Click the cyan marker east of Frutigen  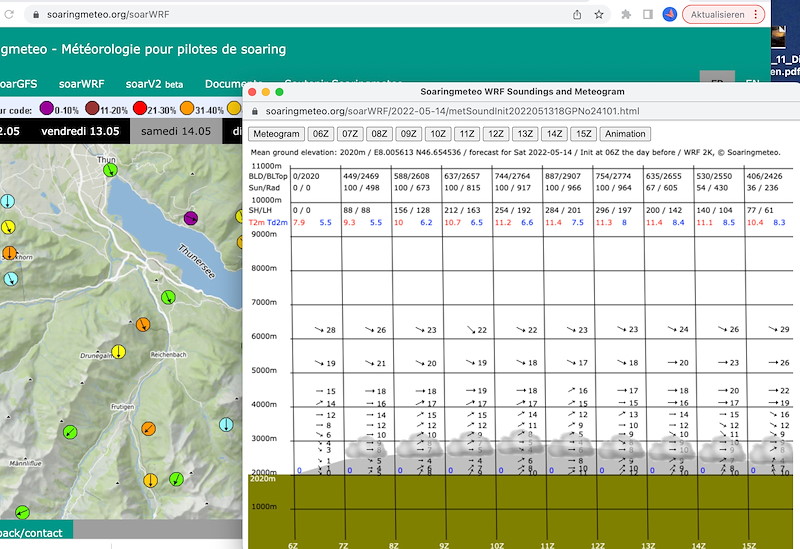point(226,425)
